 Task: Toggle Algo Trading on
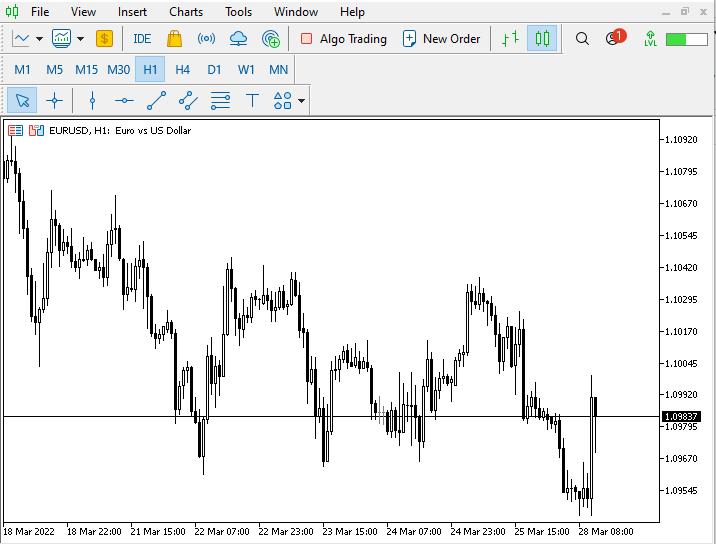[343, 39]
